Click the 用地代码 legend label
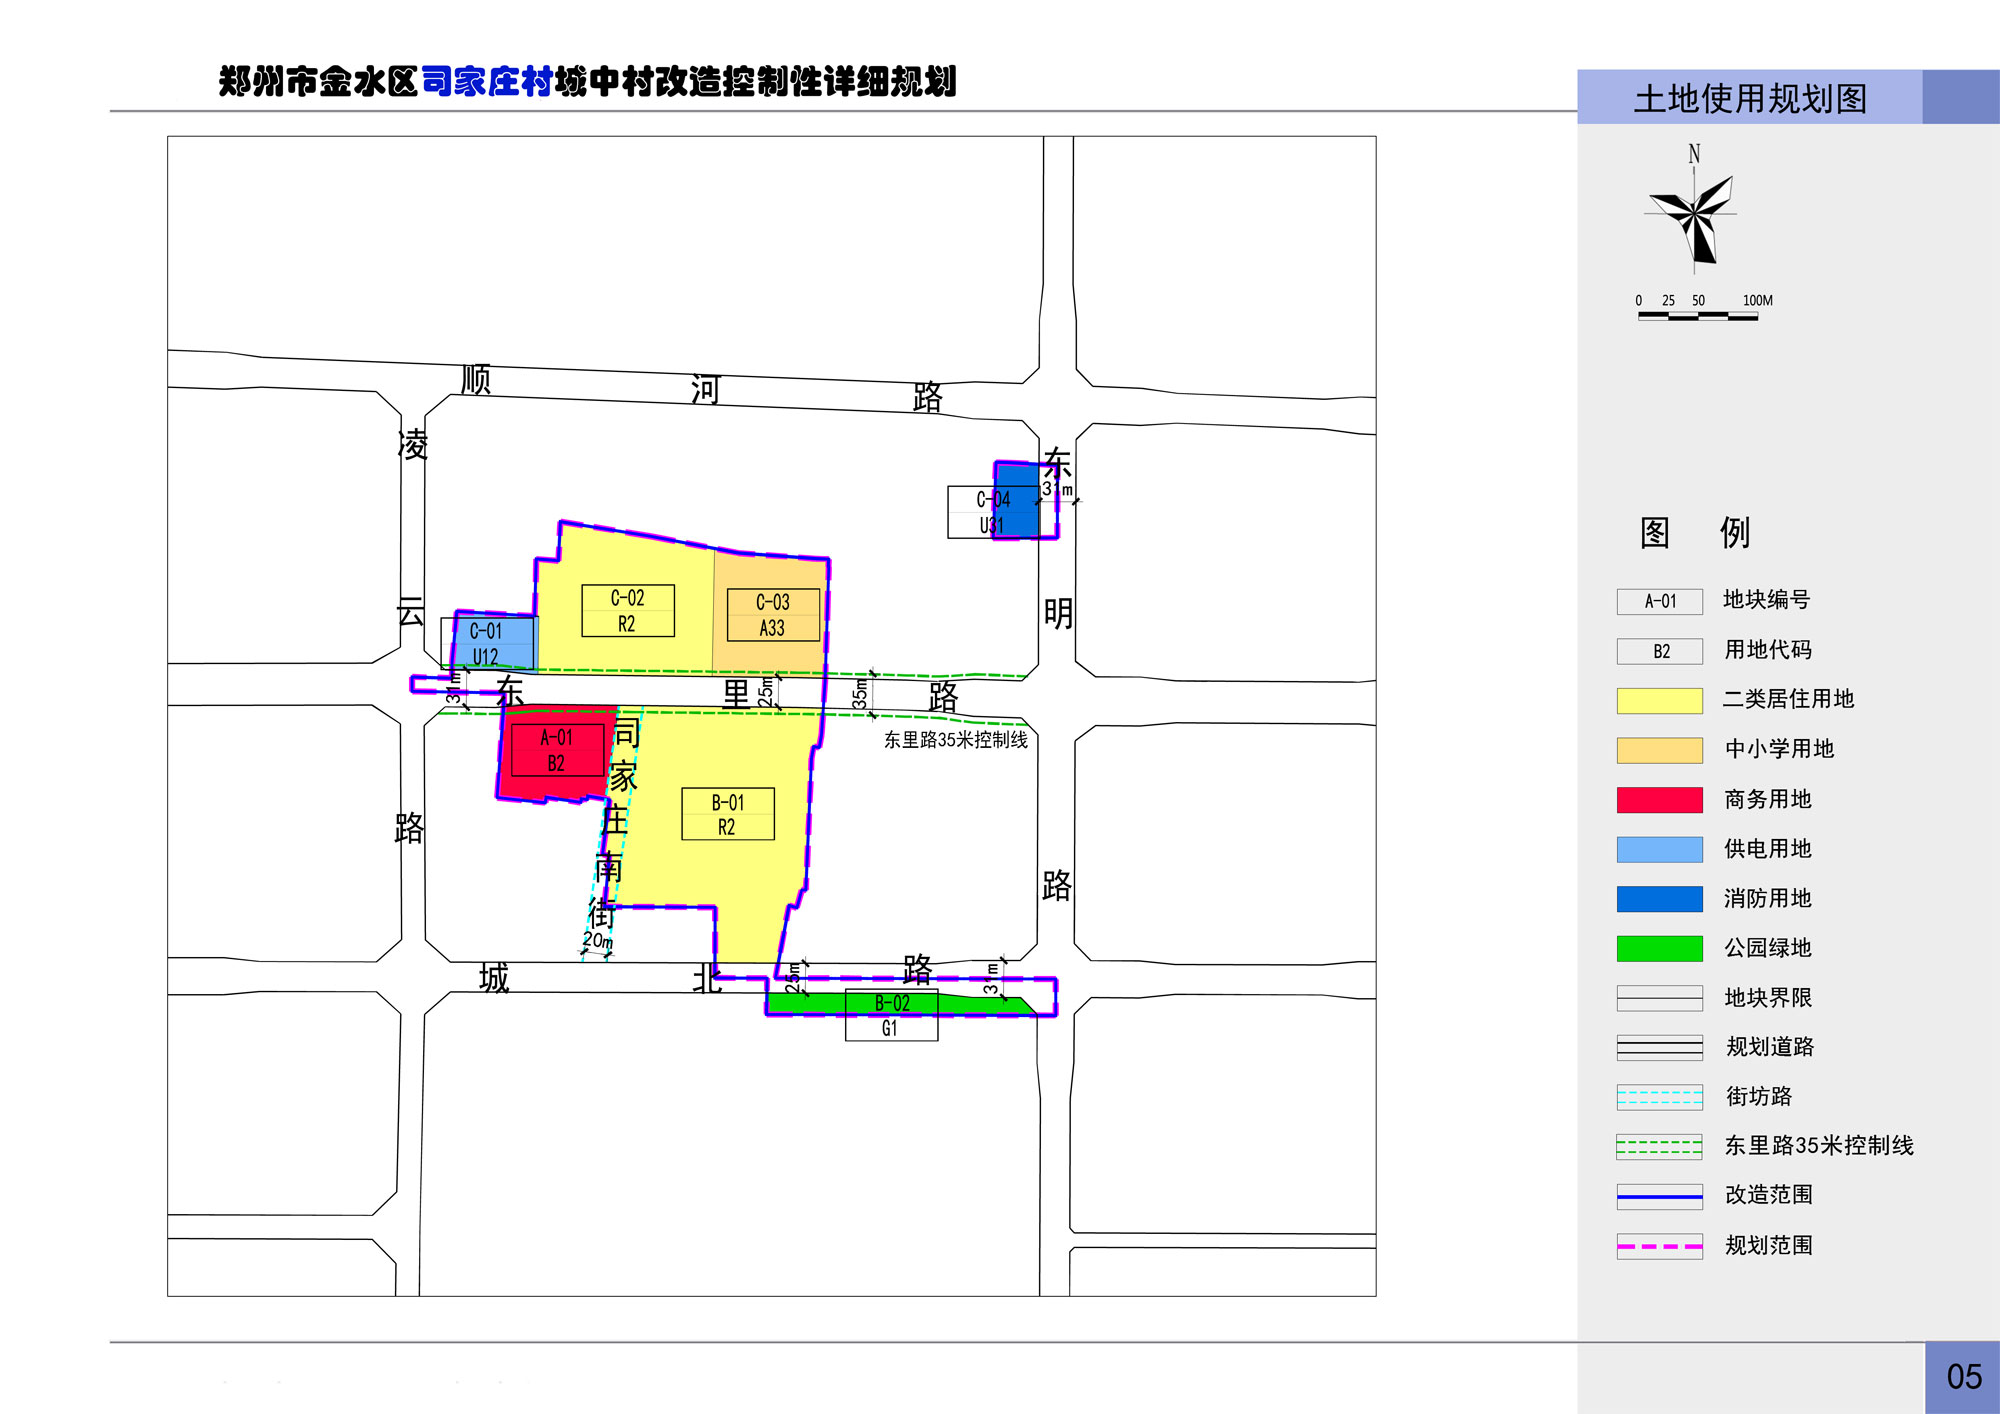 1768,650
